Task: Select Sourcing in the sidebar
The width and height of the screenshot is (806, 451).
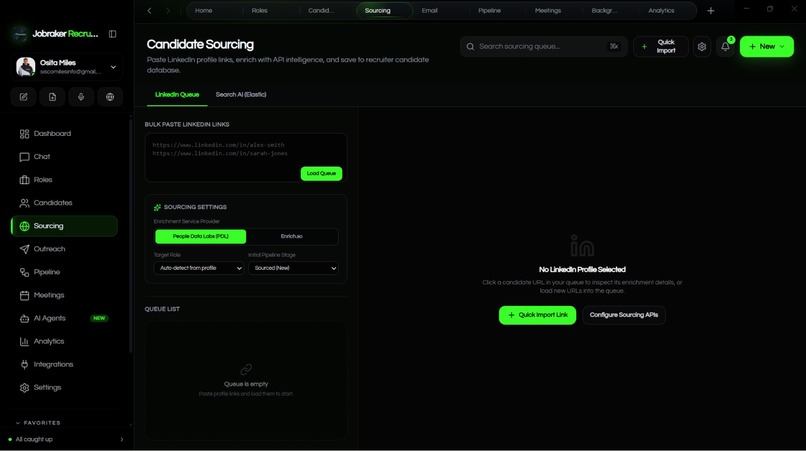Action: (x=64, y=226)
